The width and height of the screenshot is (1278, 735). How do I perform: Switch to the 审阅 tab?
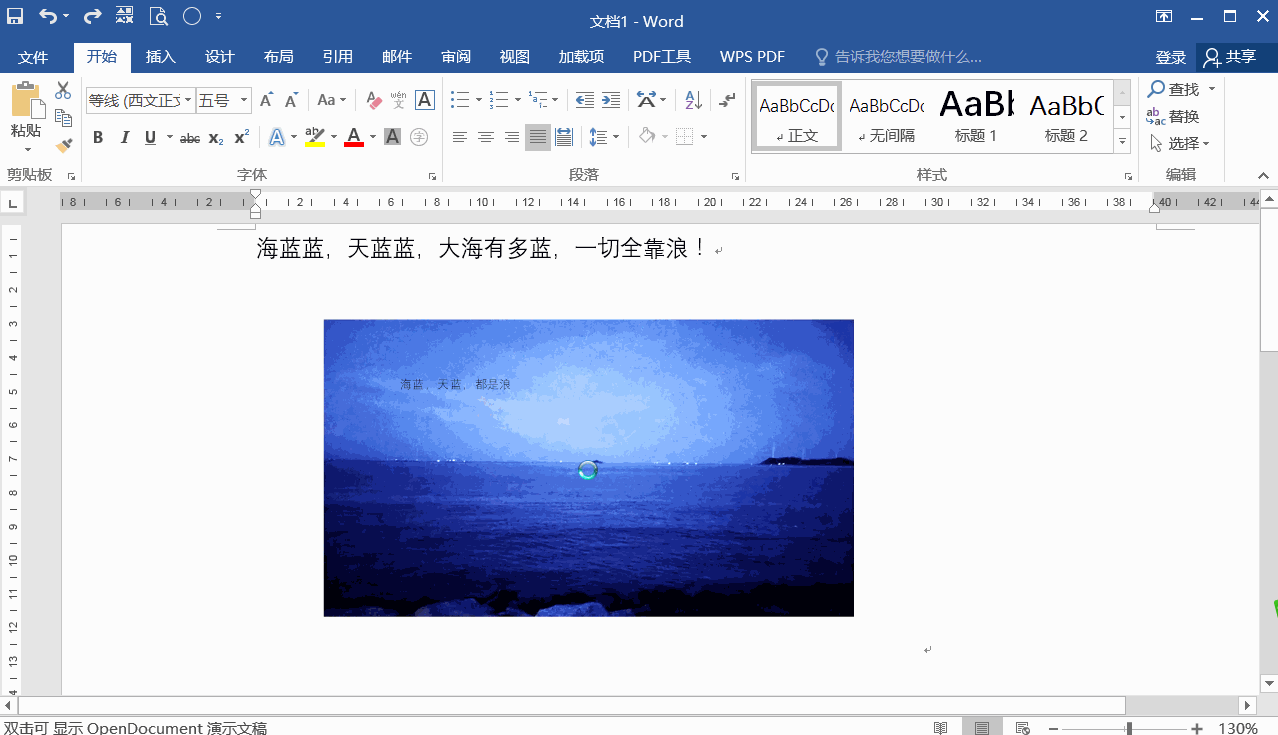point(456,57)
